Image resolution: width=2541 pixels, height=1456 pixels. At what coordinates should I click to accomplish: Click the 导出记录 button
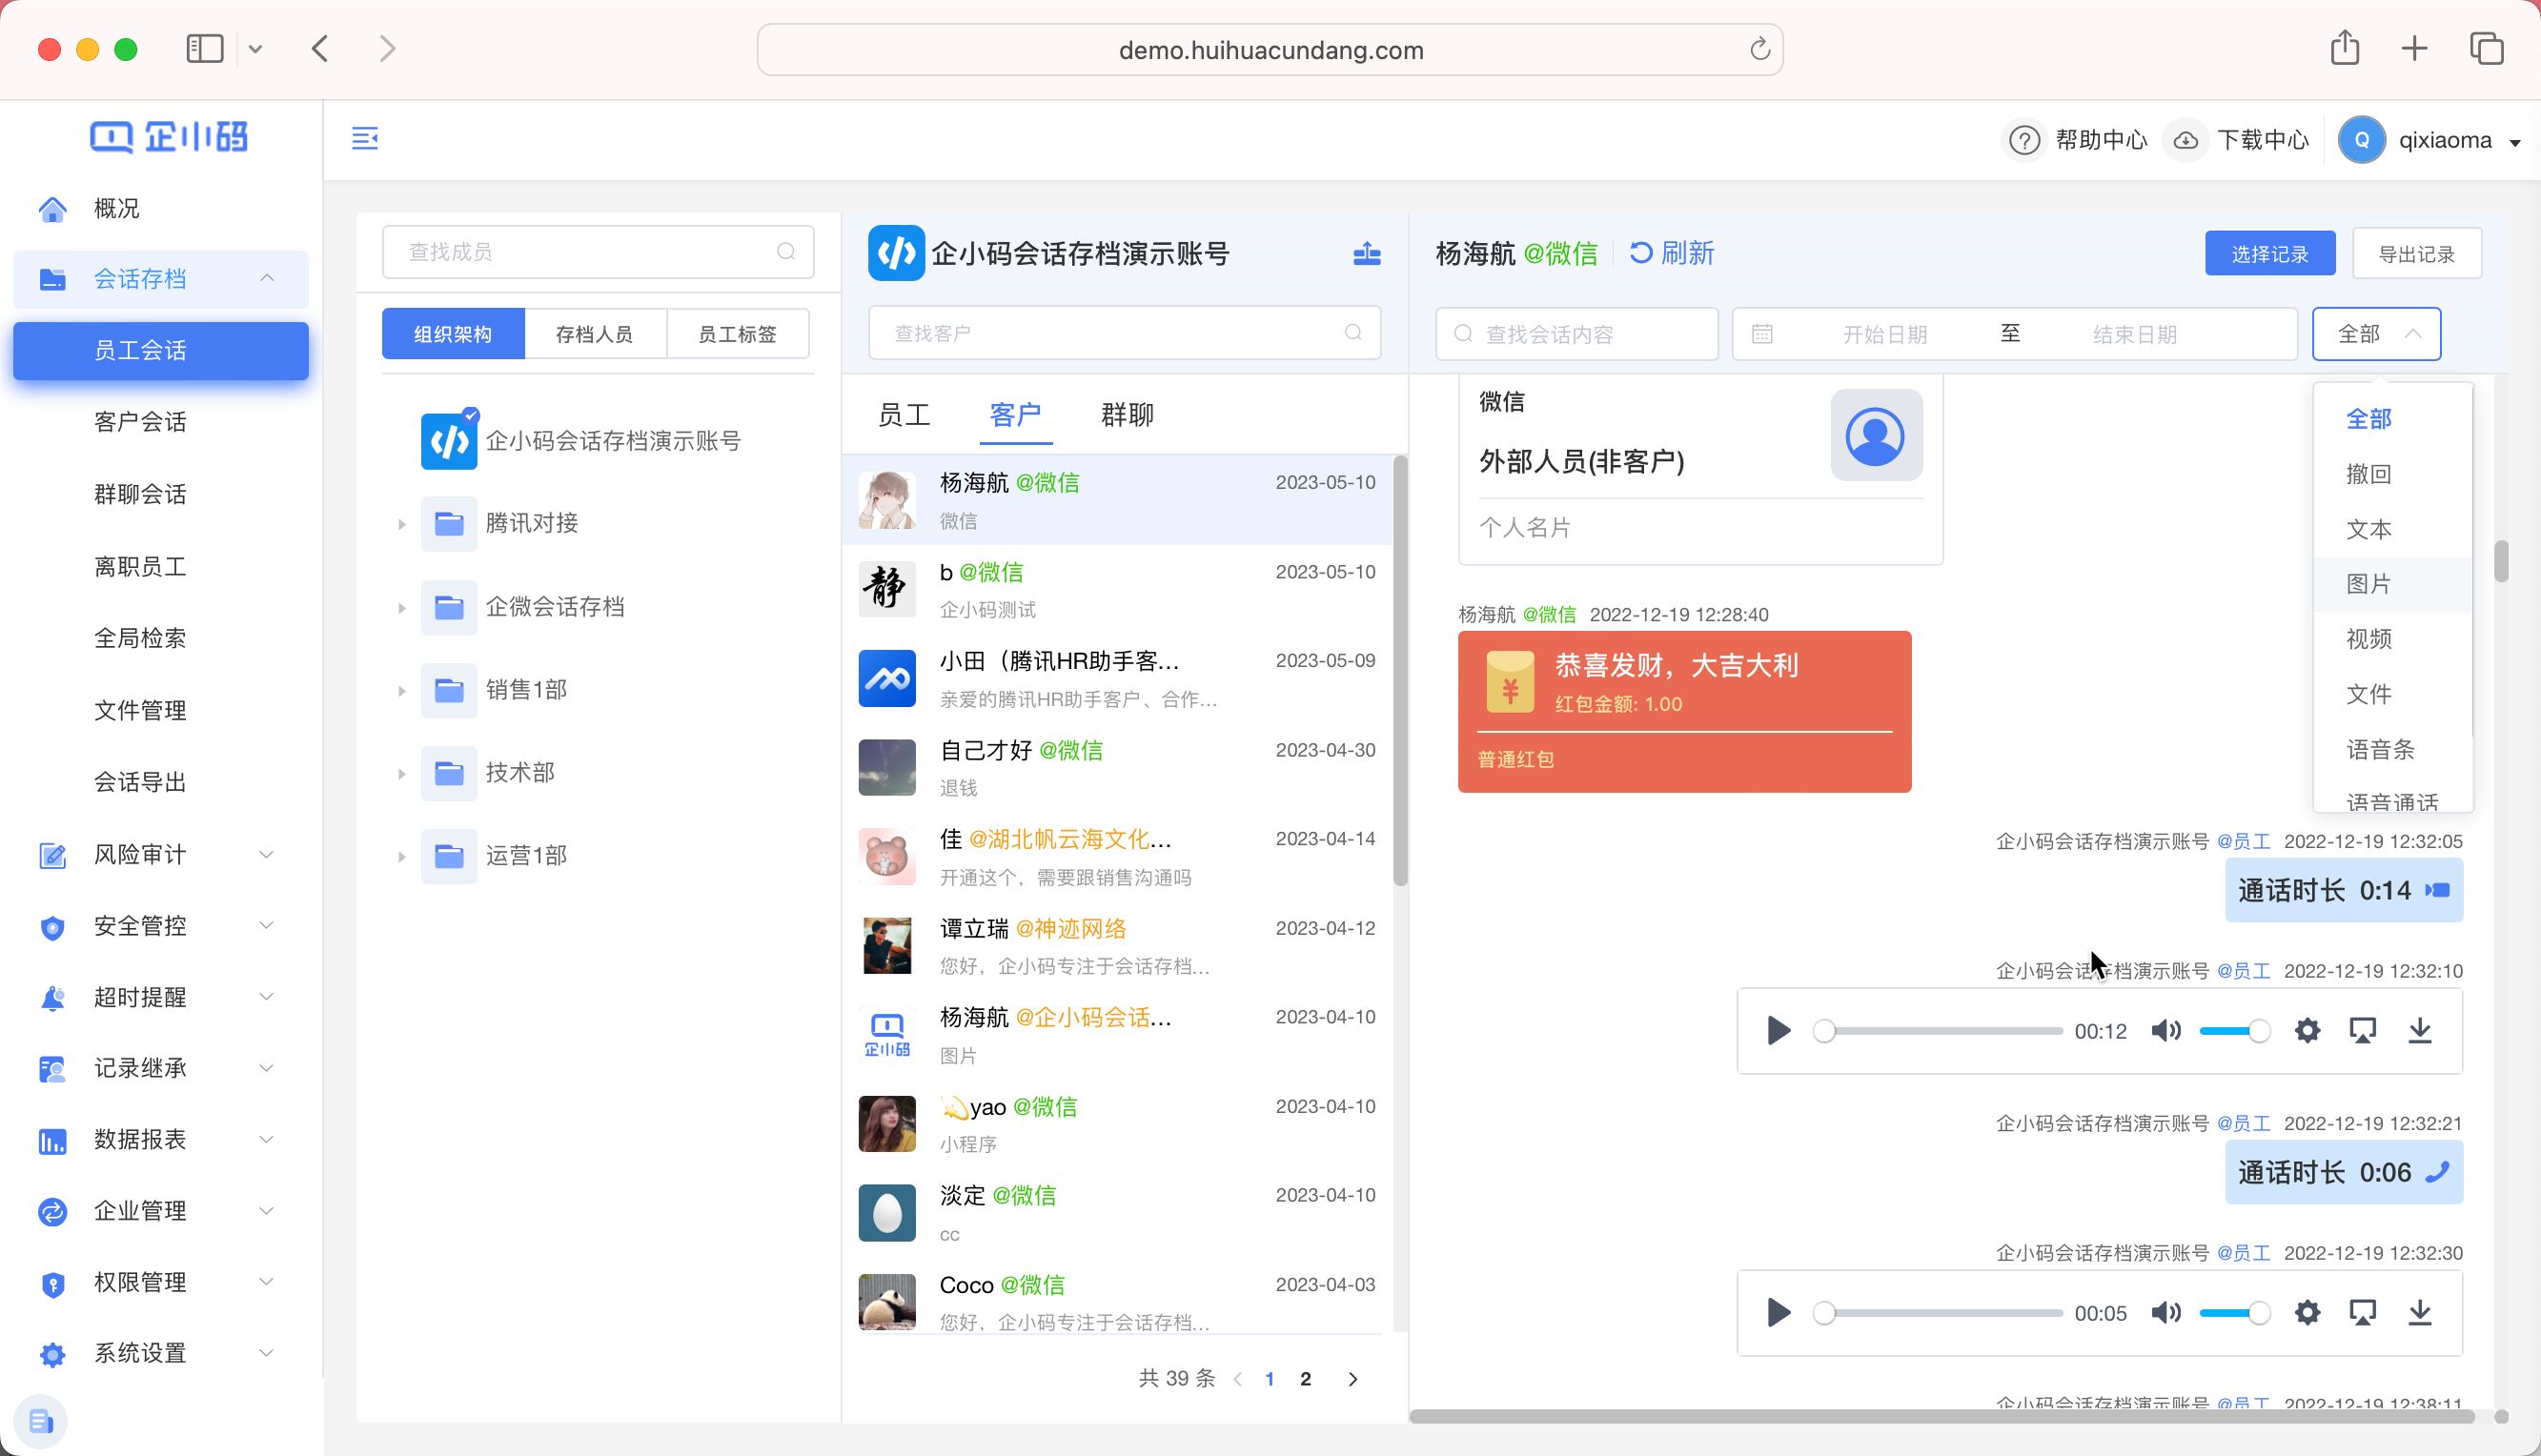point(2417,254)
